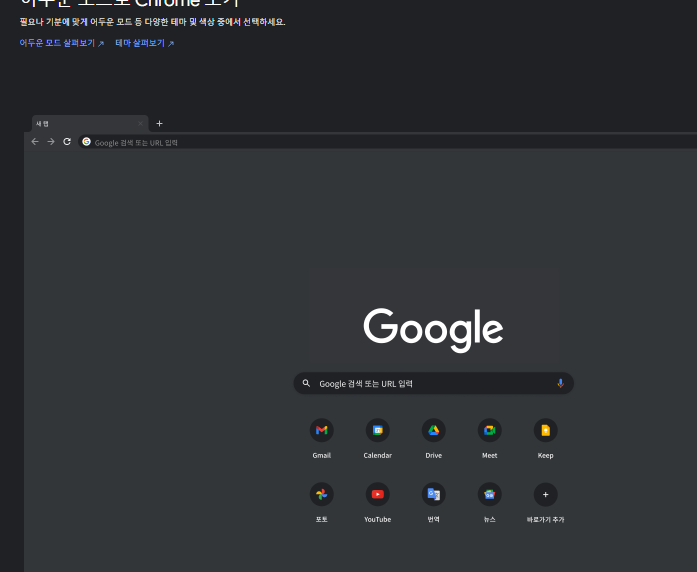Screen dimensions: 697x572
Task: Click the Keep text label
Action: pyautogui.click(x=546, y=456)
